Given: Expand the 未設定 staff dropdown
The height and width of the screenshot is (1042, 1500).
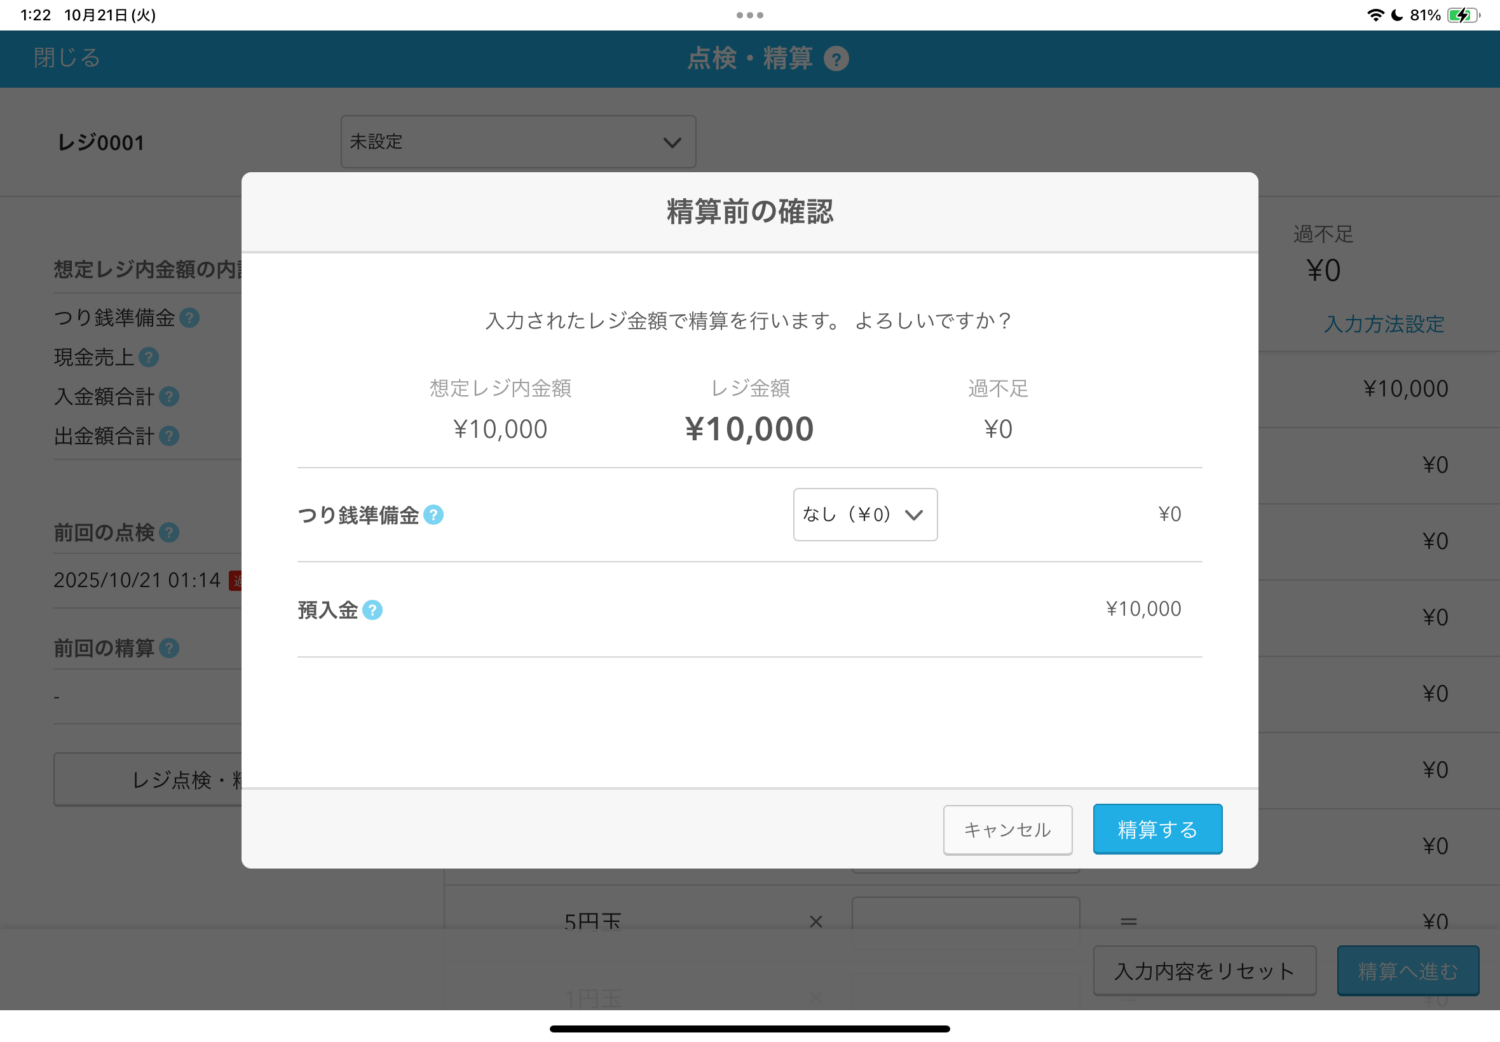Looking at the screenshot, I should (518, 142).
